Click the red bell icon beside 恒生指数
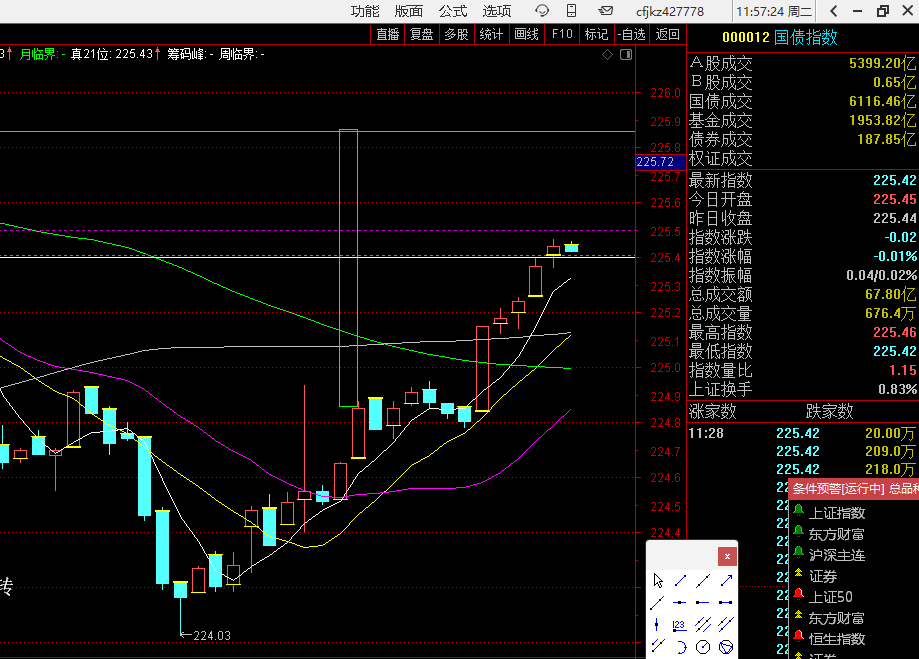This screenshot has width=919, height=659. tap(798, 636)
